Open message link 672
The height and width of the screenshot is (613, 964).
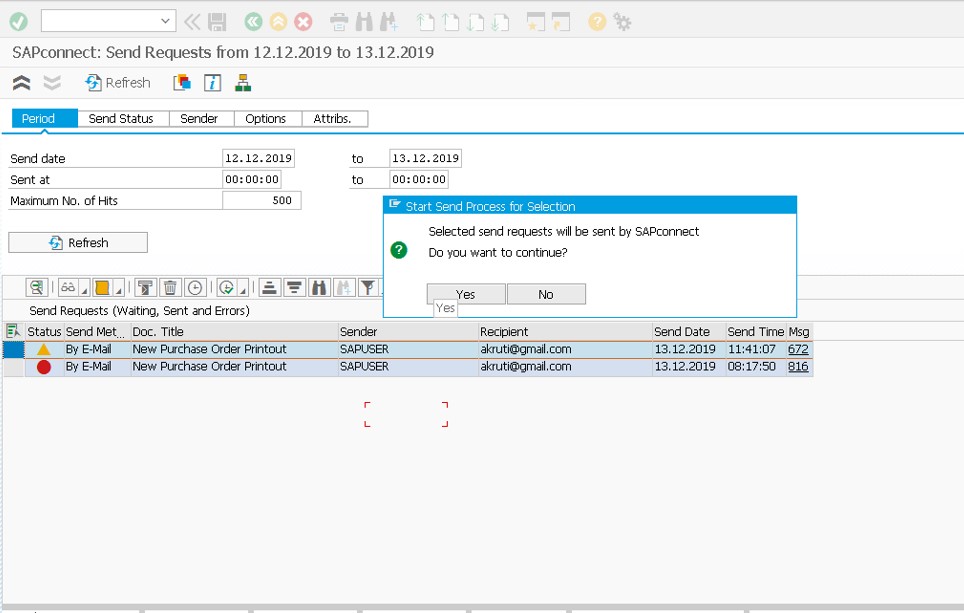tap(798, 349)
